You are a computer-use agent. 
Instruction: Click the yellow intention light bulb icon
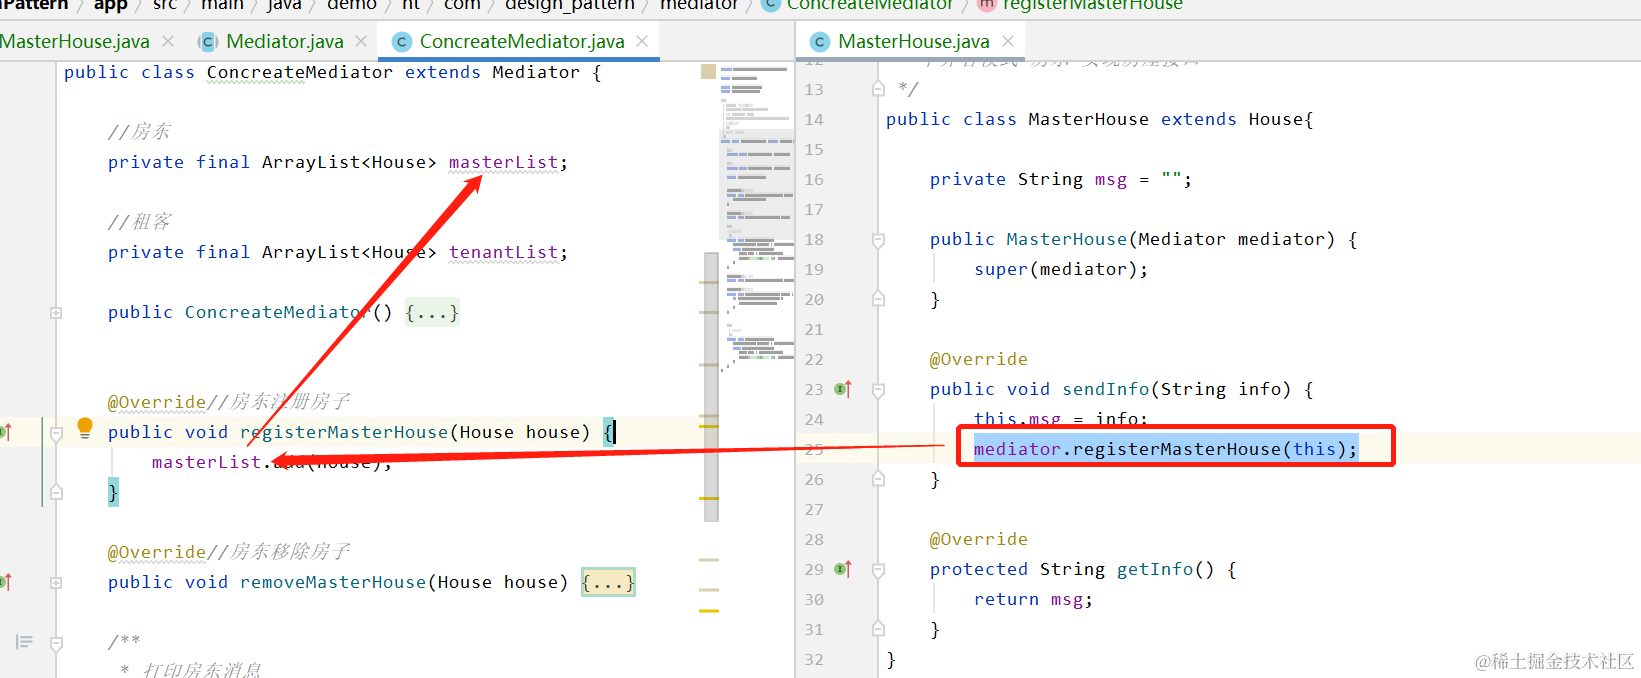point(85,429)
